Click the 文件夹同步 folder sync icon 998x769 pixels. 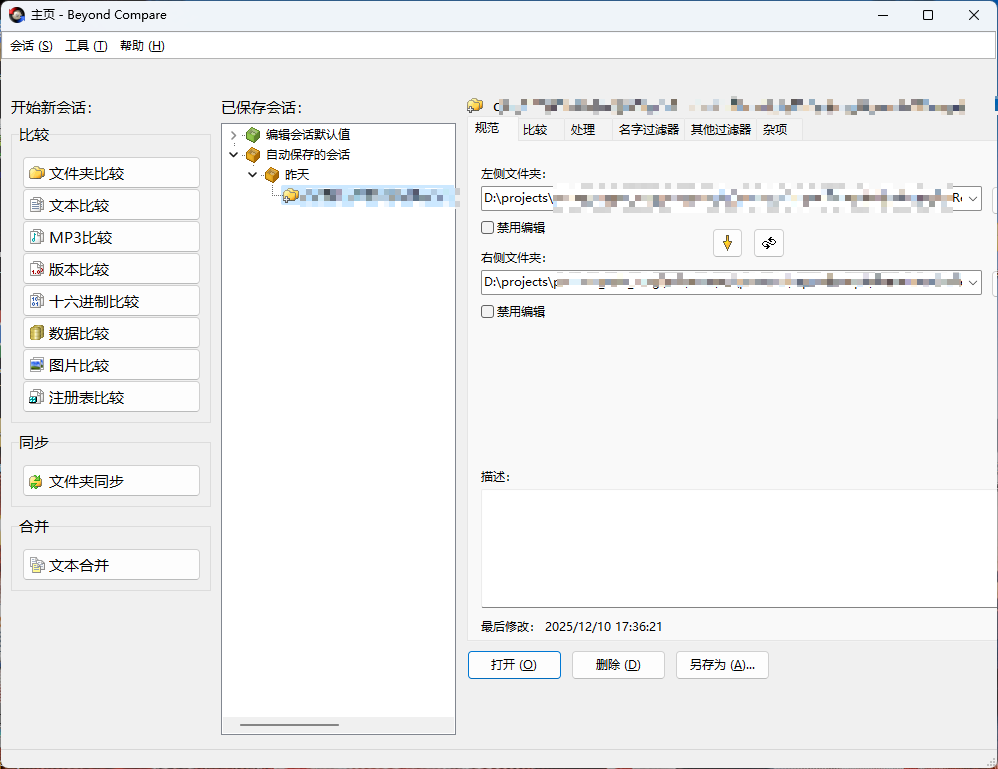[x=37, y=481]
